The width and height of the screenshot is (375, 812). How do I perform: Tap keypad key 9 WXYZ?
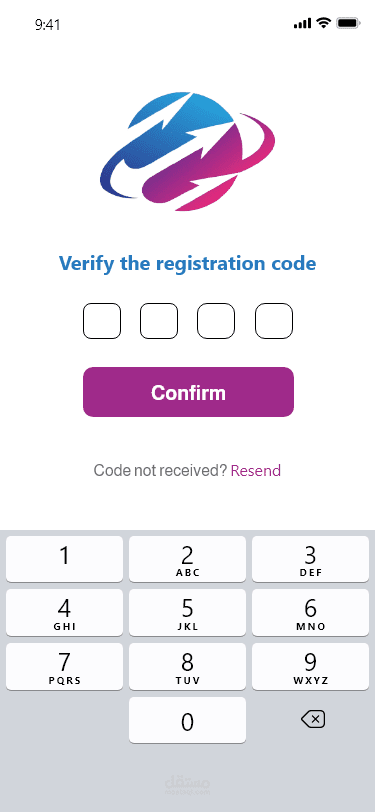[310, 666]
